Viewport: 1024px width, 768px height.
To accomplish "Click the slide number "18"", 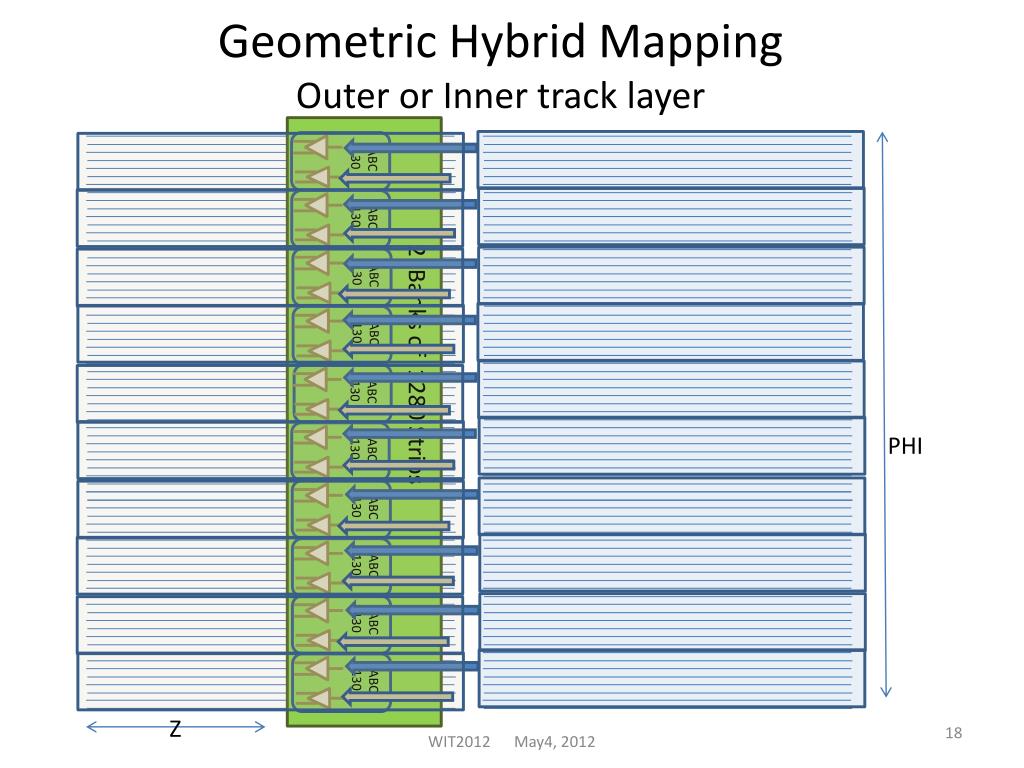I will coord(953,733).
